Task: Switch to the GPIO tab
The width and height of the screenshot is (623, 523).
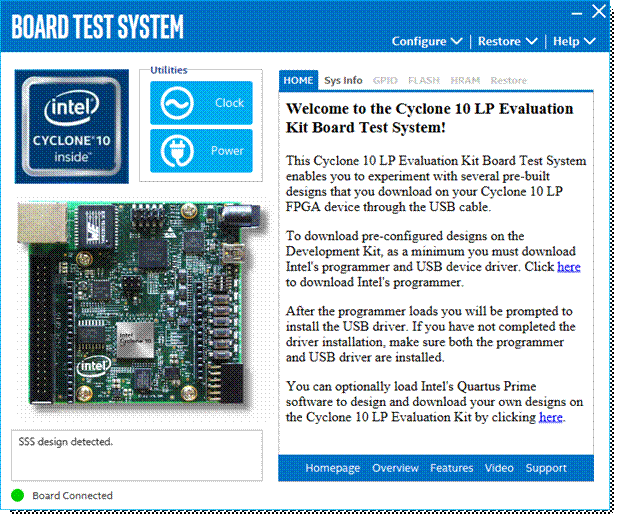Action: 385,81
